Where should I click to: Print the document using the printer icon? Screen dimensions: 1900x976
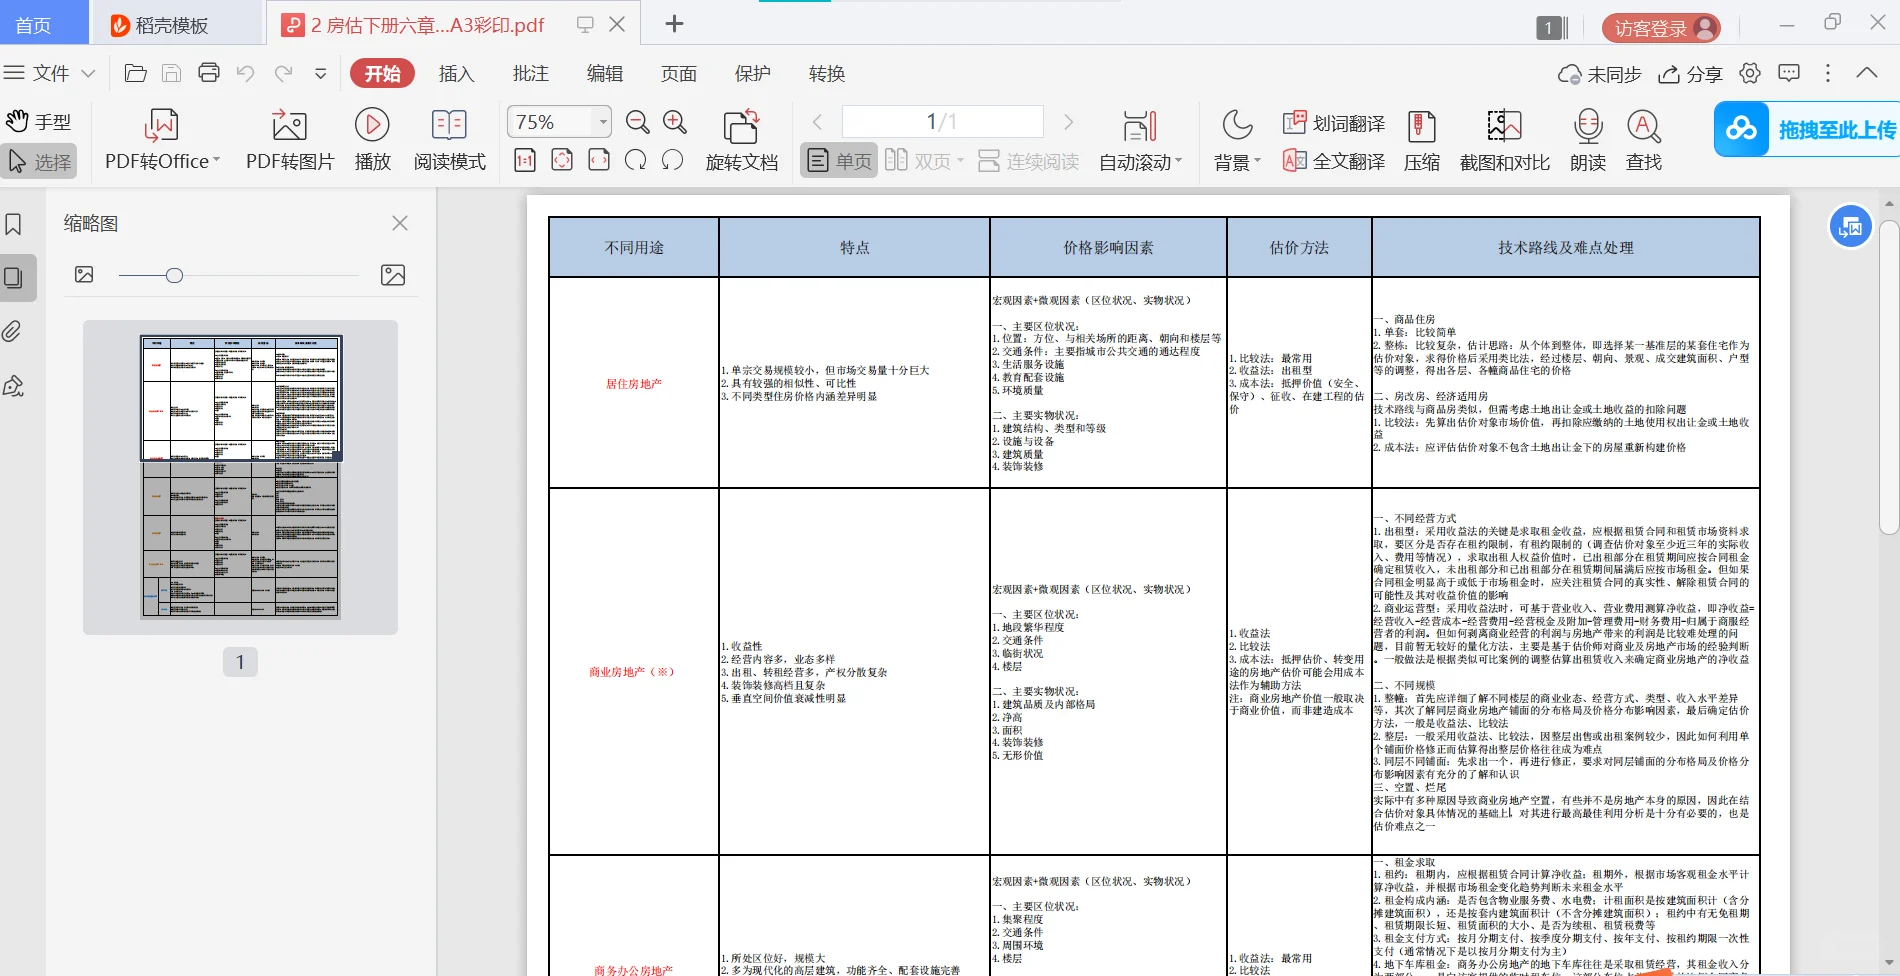[209, 73]
